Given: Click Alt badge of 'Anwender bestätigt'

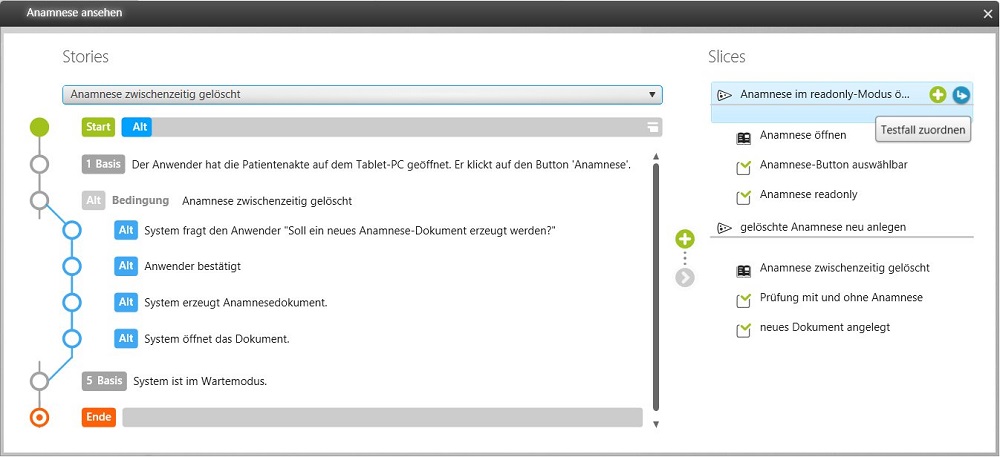Looking at the screenshot, I should [126, 266].
